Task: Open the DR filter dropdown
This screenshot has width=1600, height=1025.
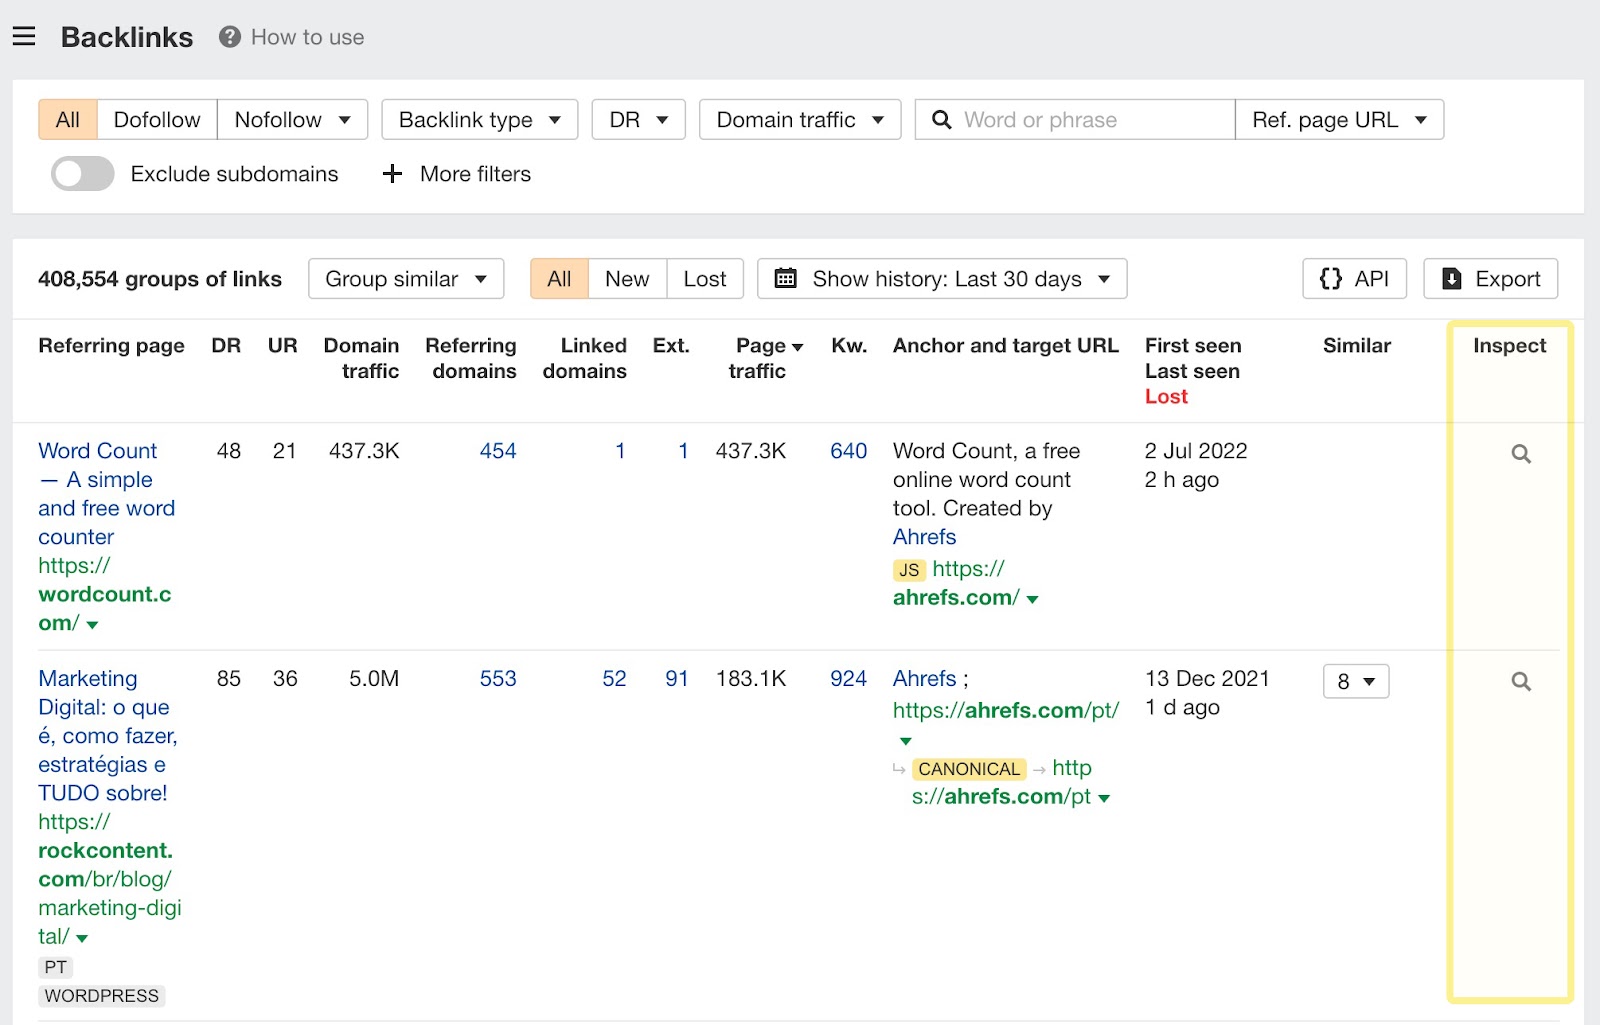Action: click(x=637, y=119)
